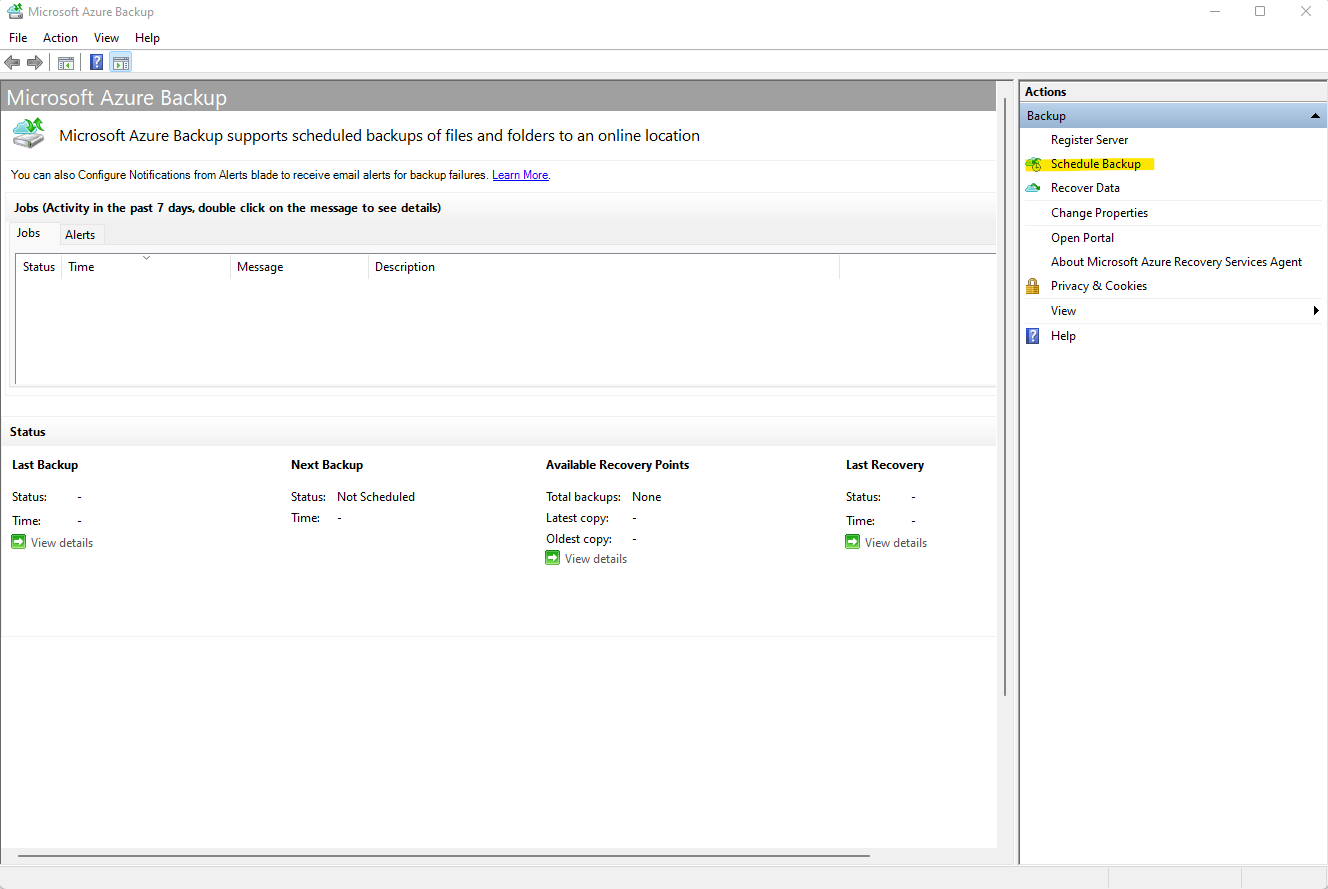
Task: Minimize the Microsoft Azure Backup window
Action: click(x=1214, y=12)
